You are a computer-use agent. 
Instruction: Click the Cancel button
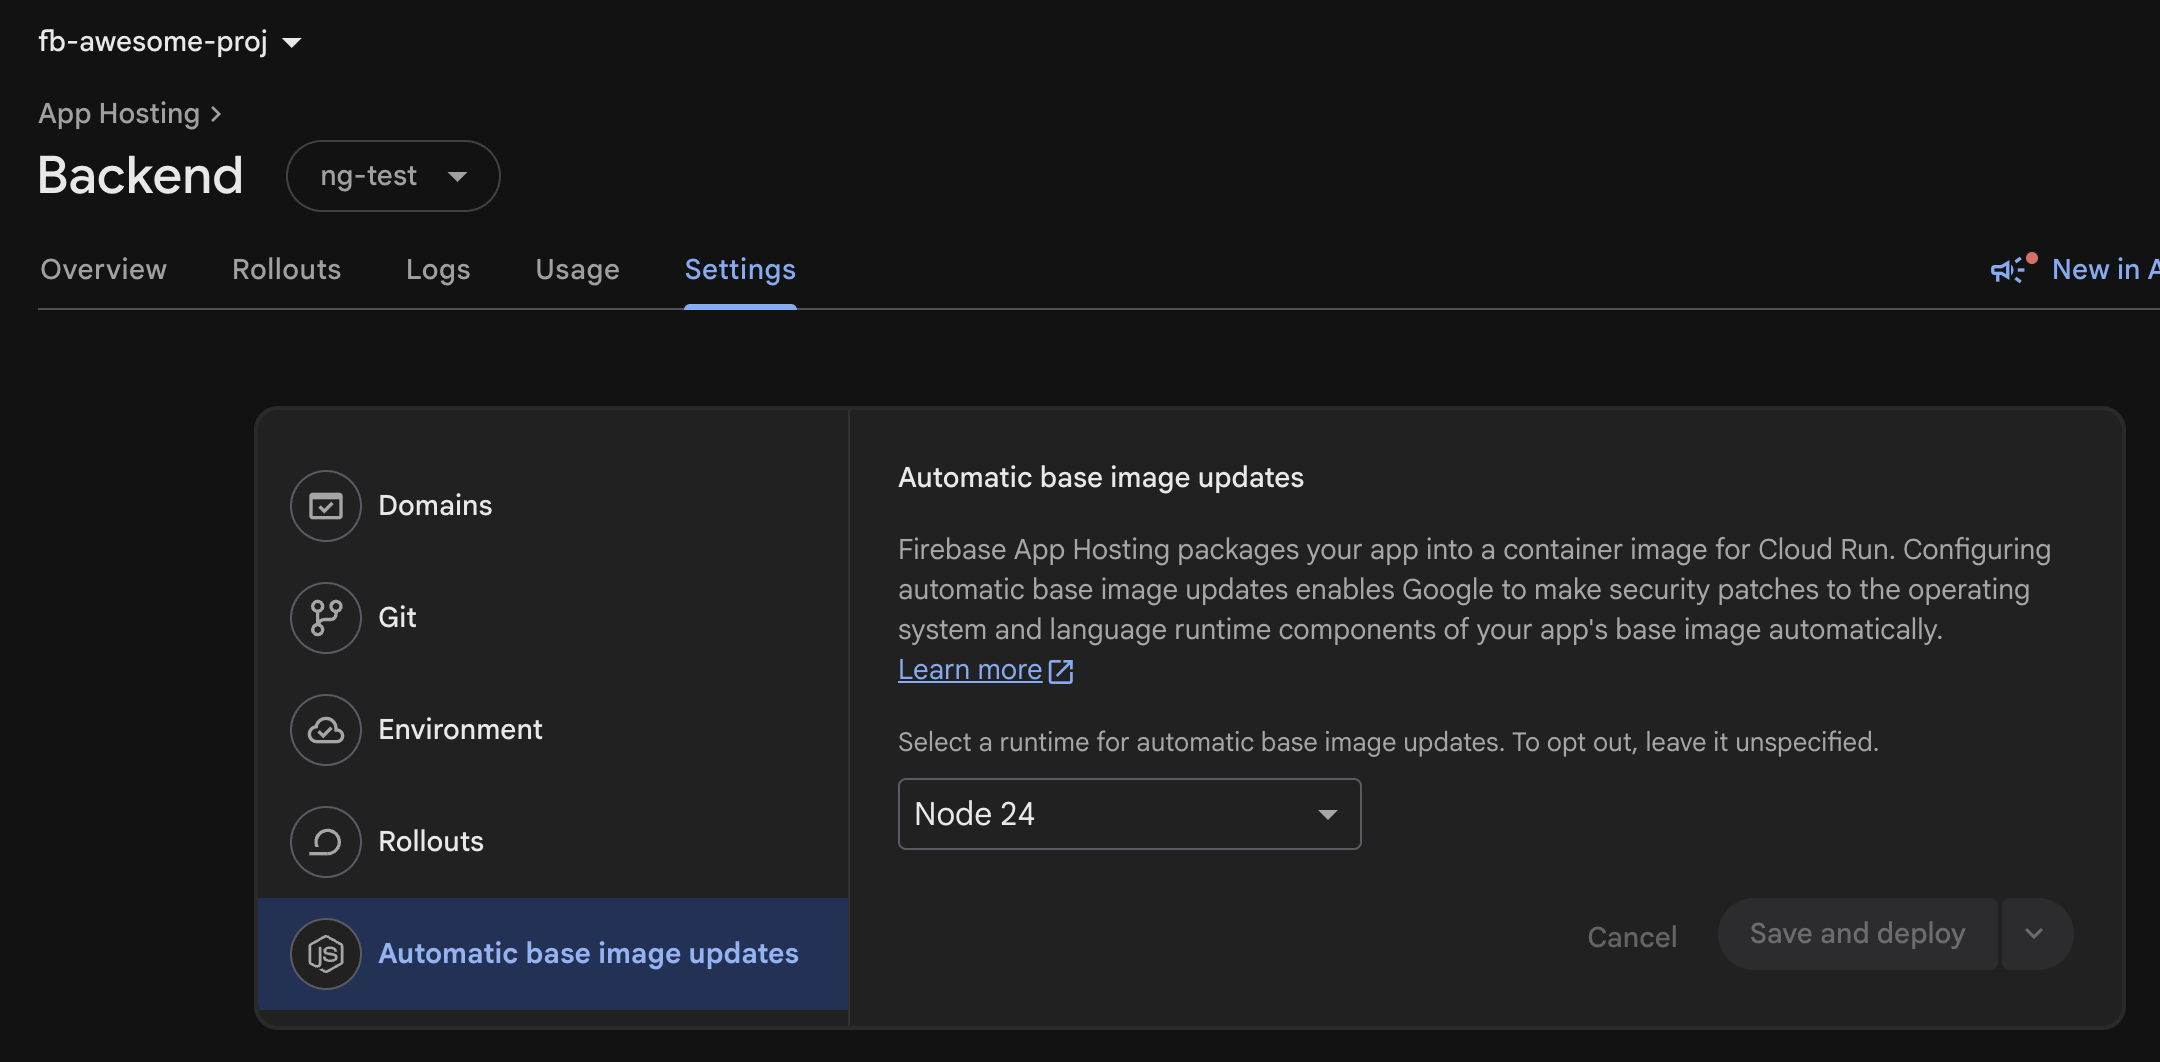[1632, 937]
